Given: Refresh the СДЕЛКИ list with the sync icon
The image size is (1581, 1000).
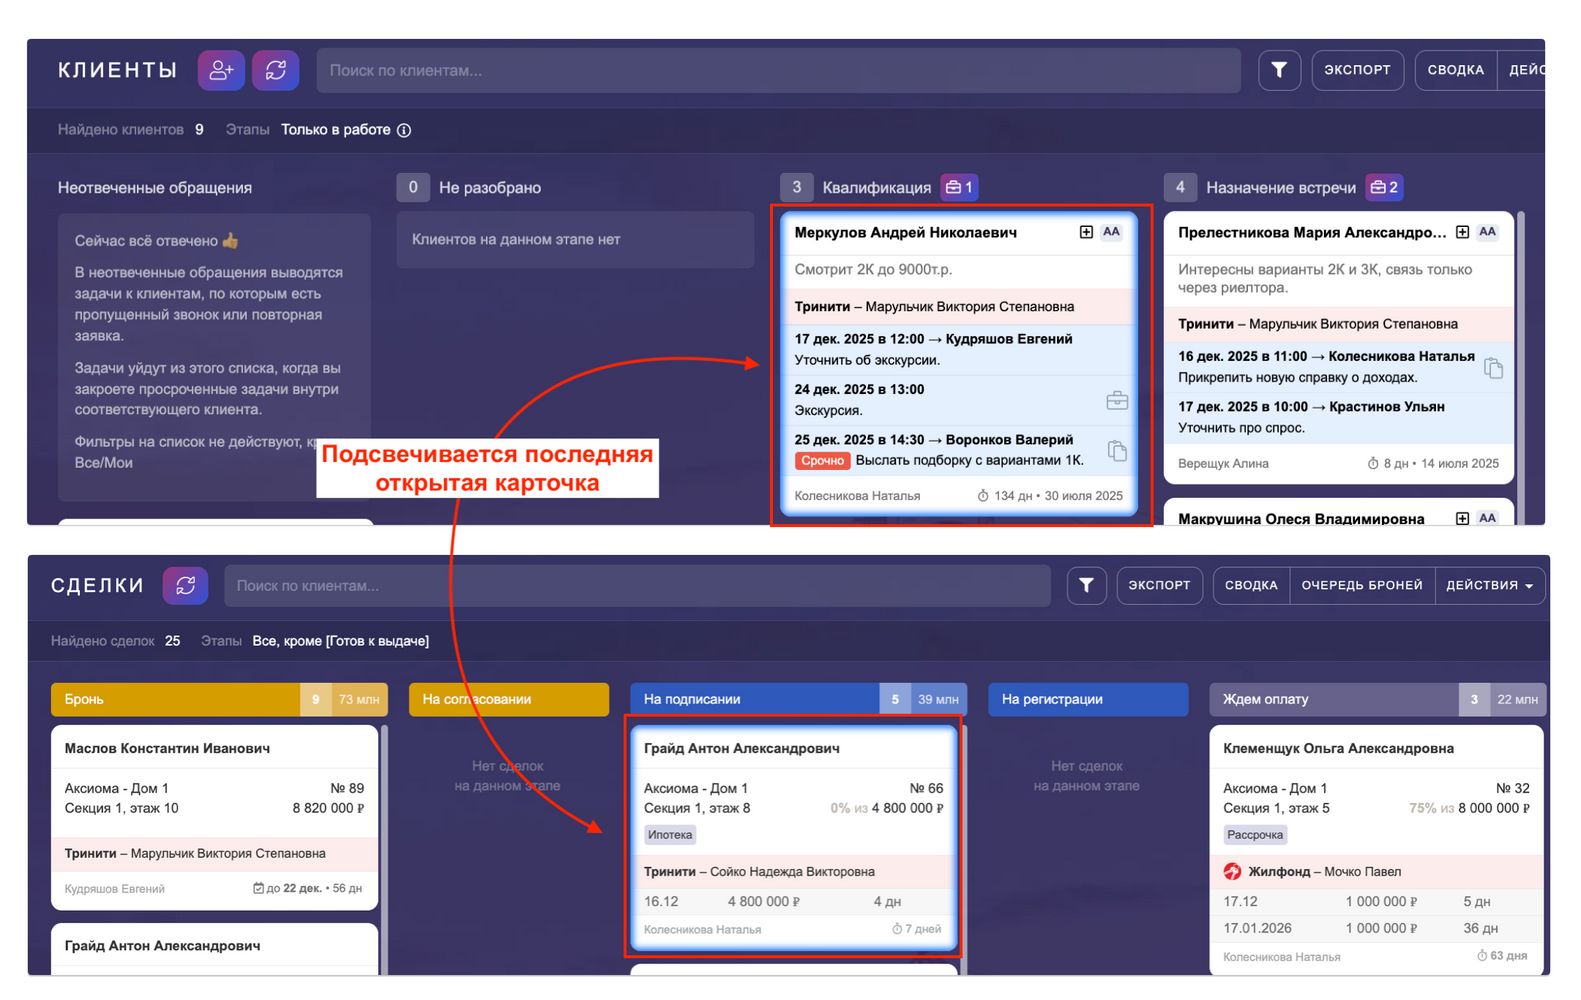Looking at the screenshot, I should [x=186, y=586].
